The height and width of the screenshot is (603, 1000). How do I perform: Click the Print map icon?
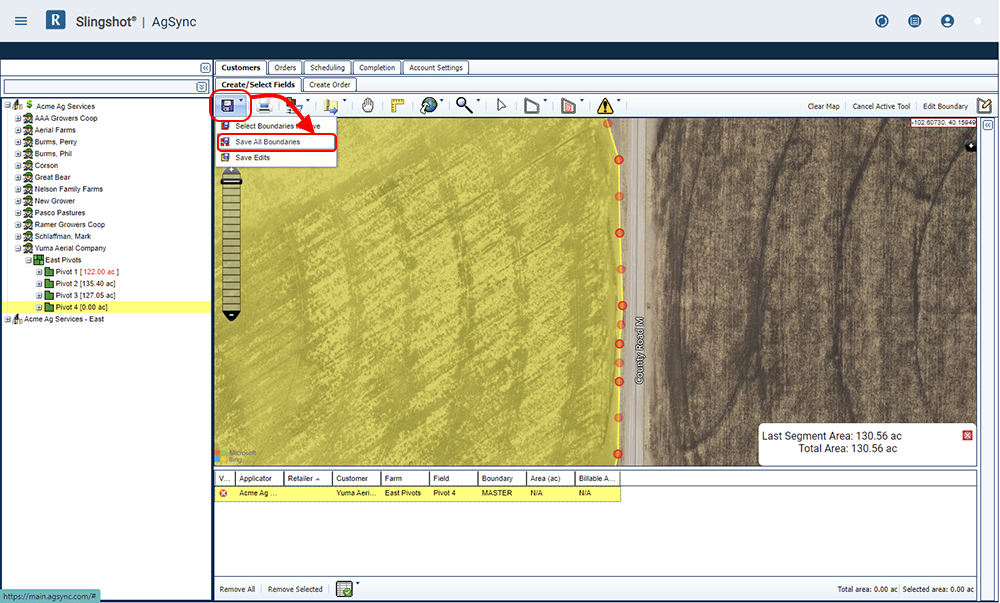pos(264,106)
